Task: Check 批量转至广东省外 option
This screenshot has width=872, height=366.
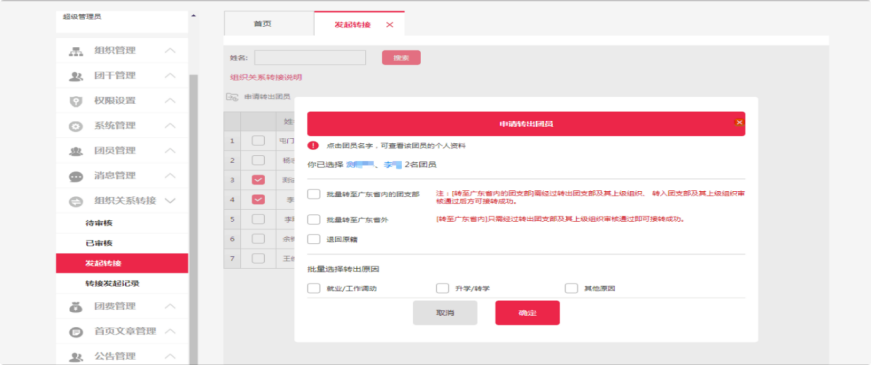Action: 314,219
